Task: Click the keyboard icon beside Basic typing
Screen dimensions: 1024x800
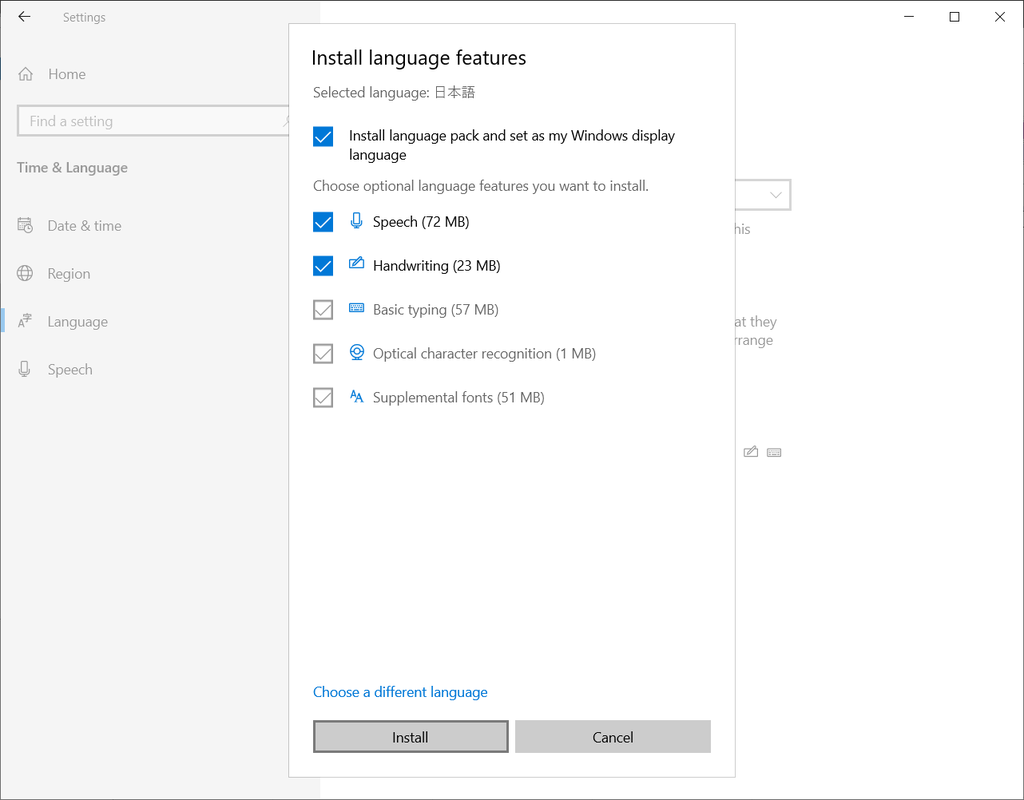Action: [357, 308]
